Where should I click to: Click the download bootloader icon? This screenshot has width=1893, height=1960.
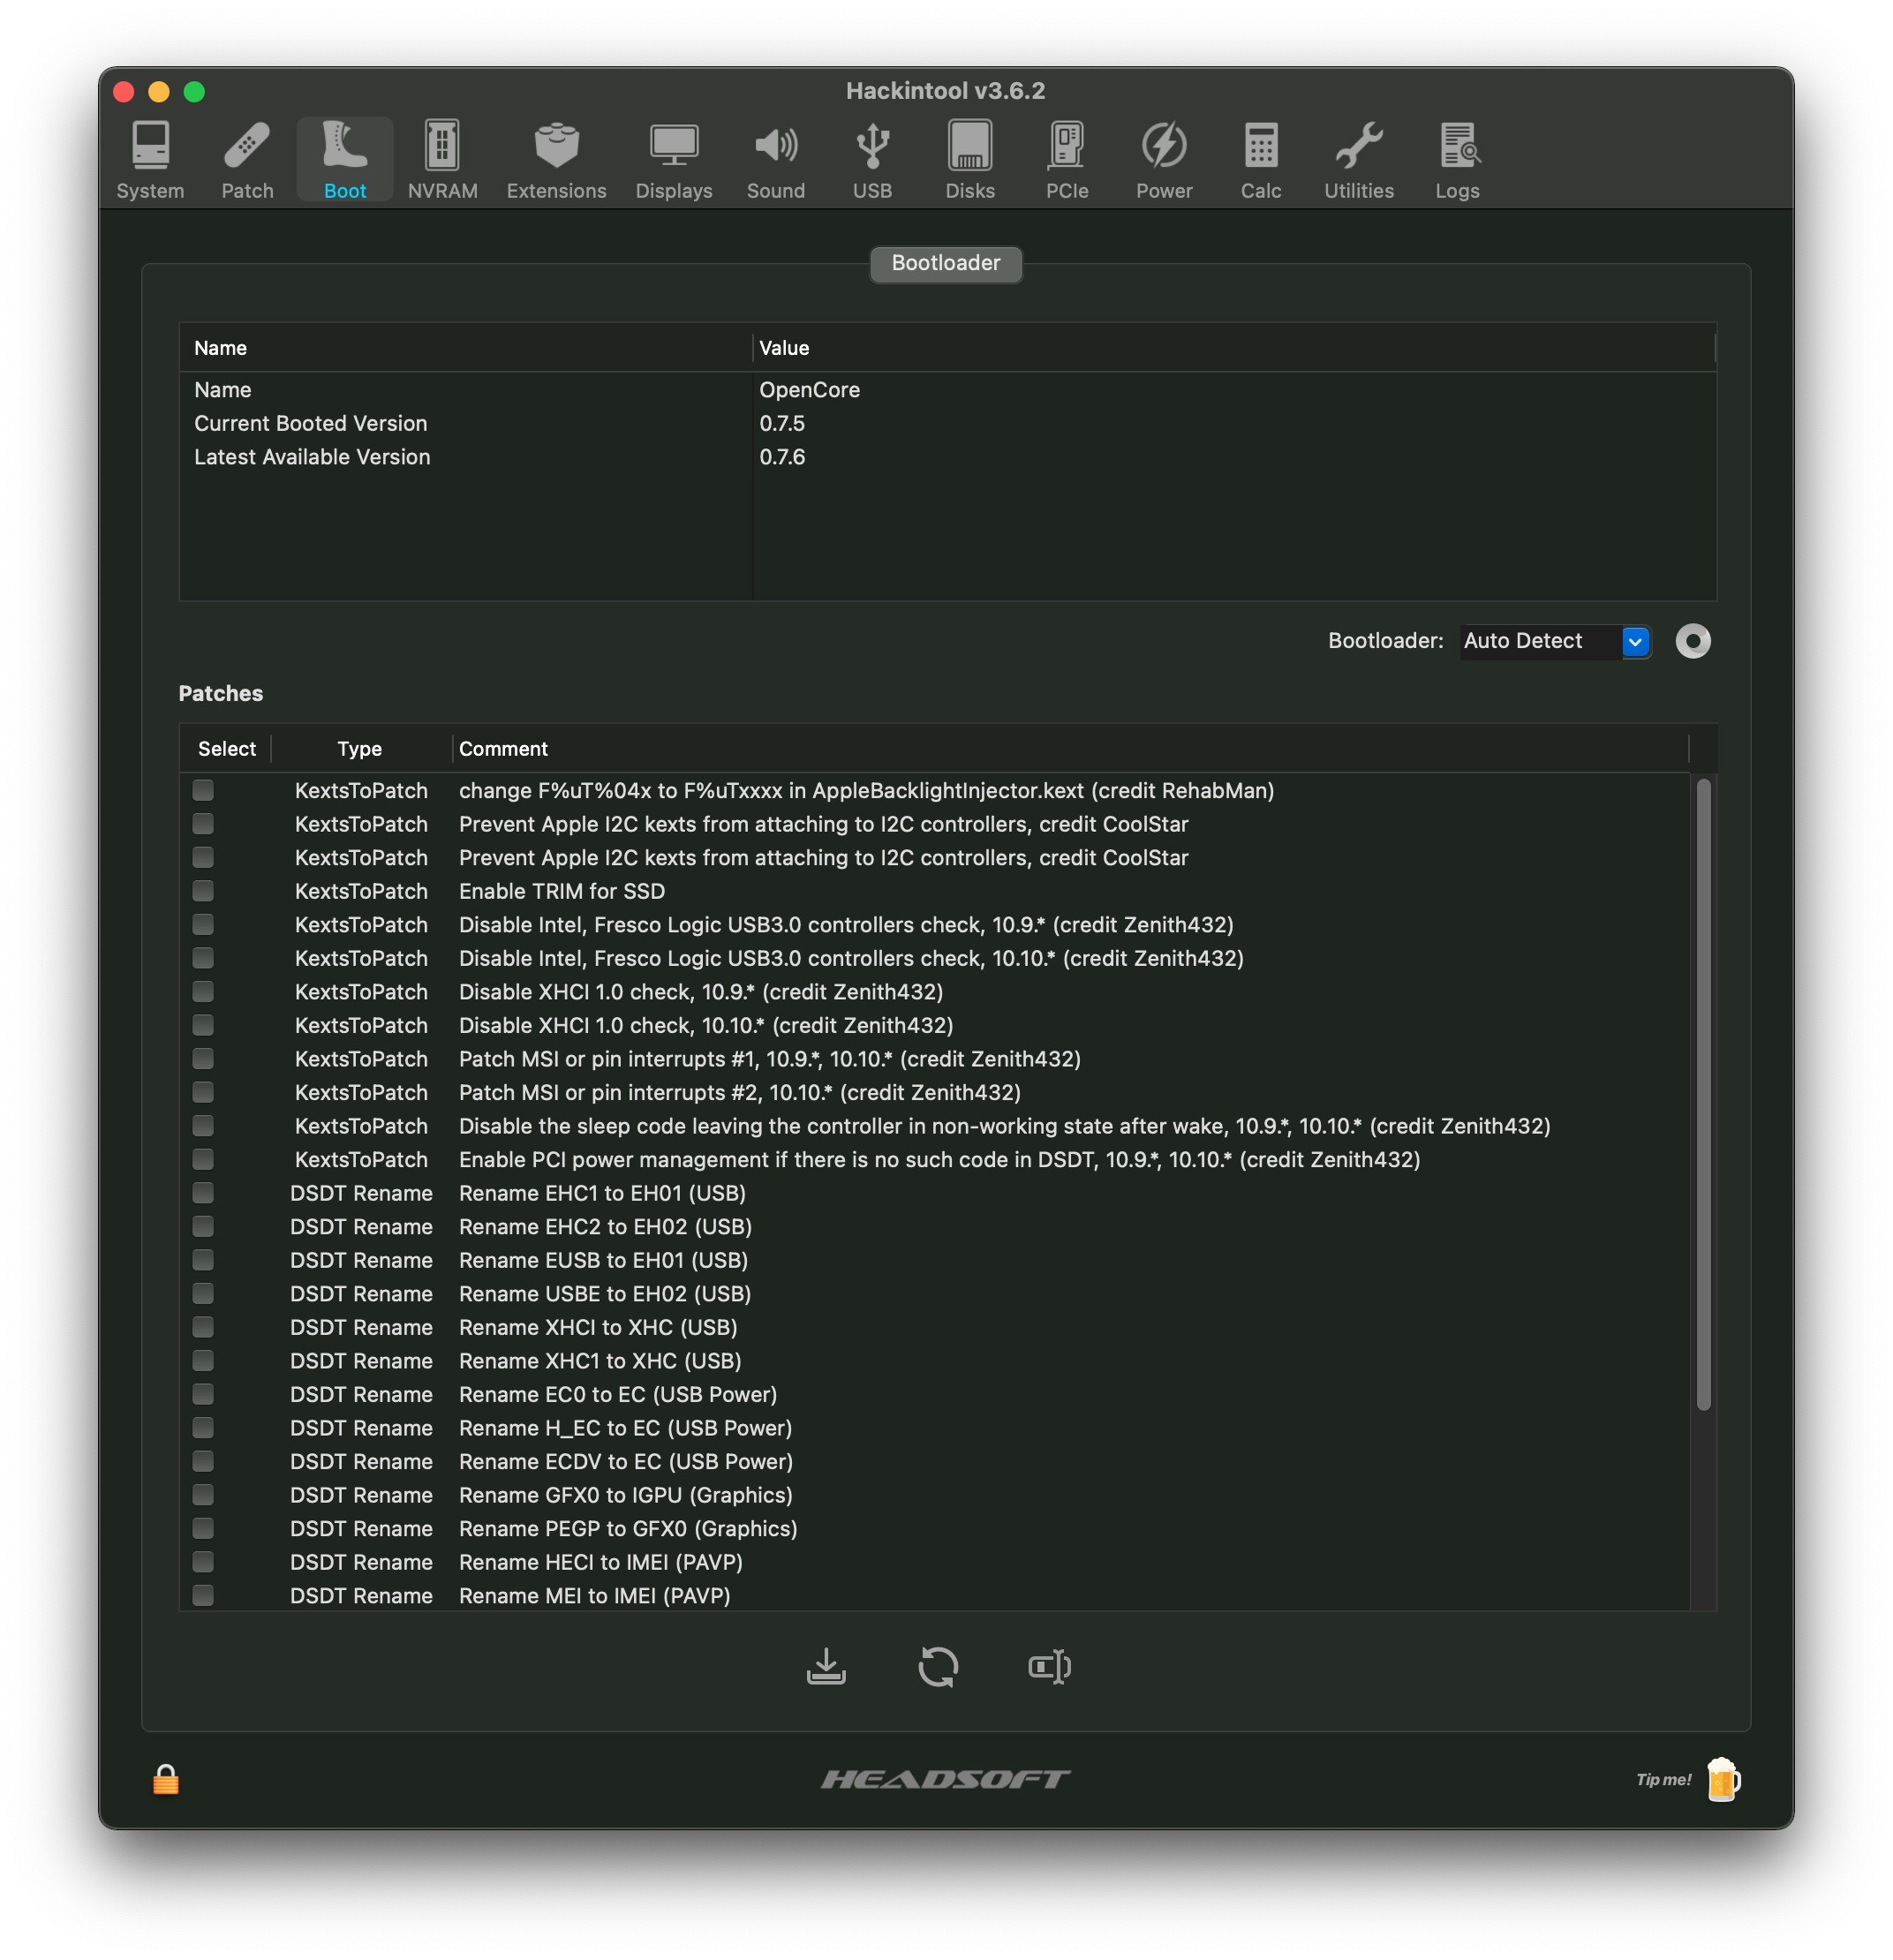(826, 1666)
